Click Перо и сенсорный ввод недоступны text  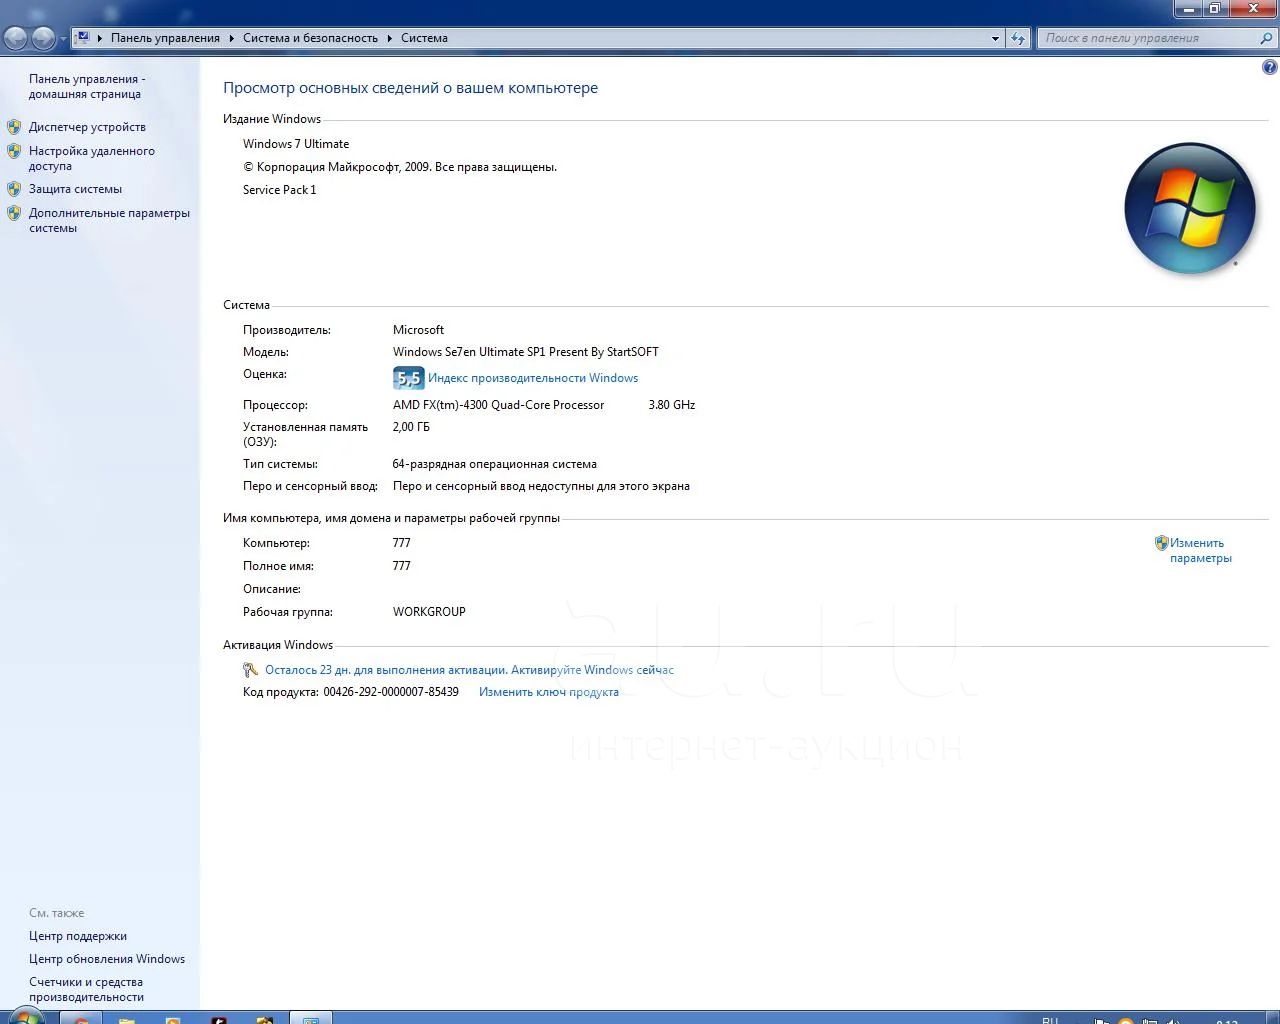[541, 486]
